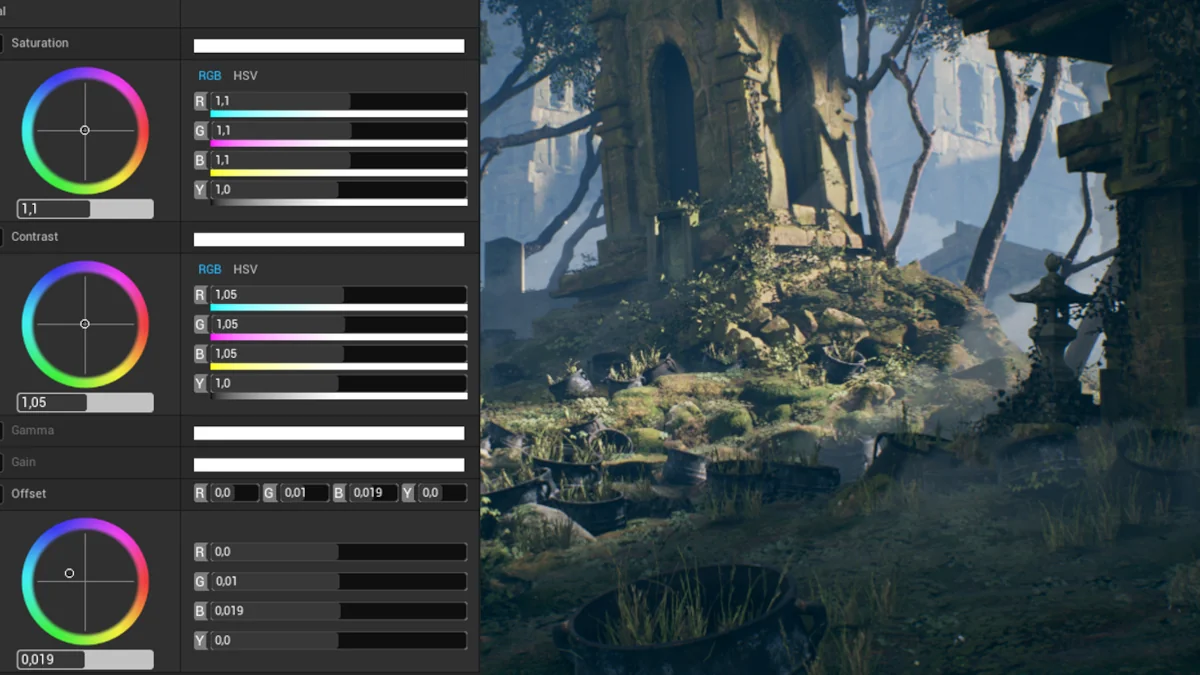Adjust the Saturation G slider

338,131
